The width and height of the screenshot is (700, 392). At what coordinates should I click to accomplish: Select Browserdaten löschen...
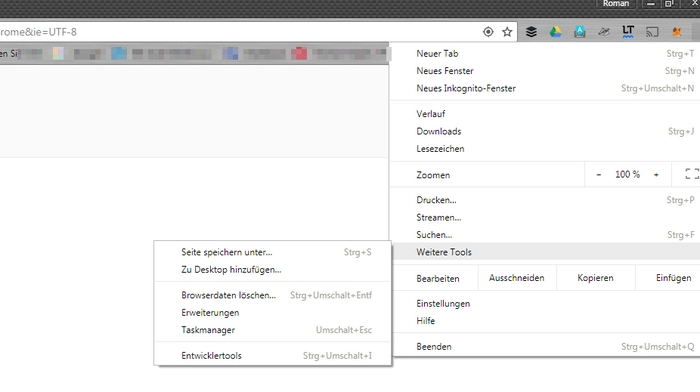click(x=272, y=295)
